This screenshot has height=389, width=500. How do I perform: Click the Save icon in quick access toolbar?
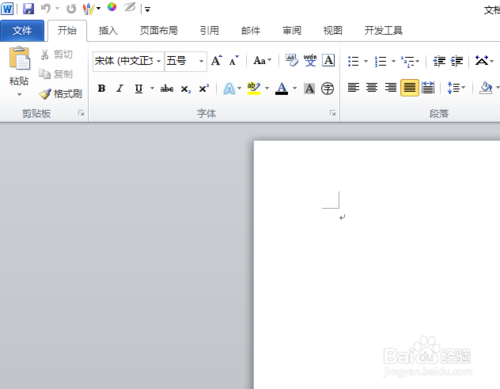pos(28,9)
